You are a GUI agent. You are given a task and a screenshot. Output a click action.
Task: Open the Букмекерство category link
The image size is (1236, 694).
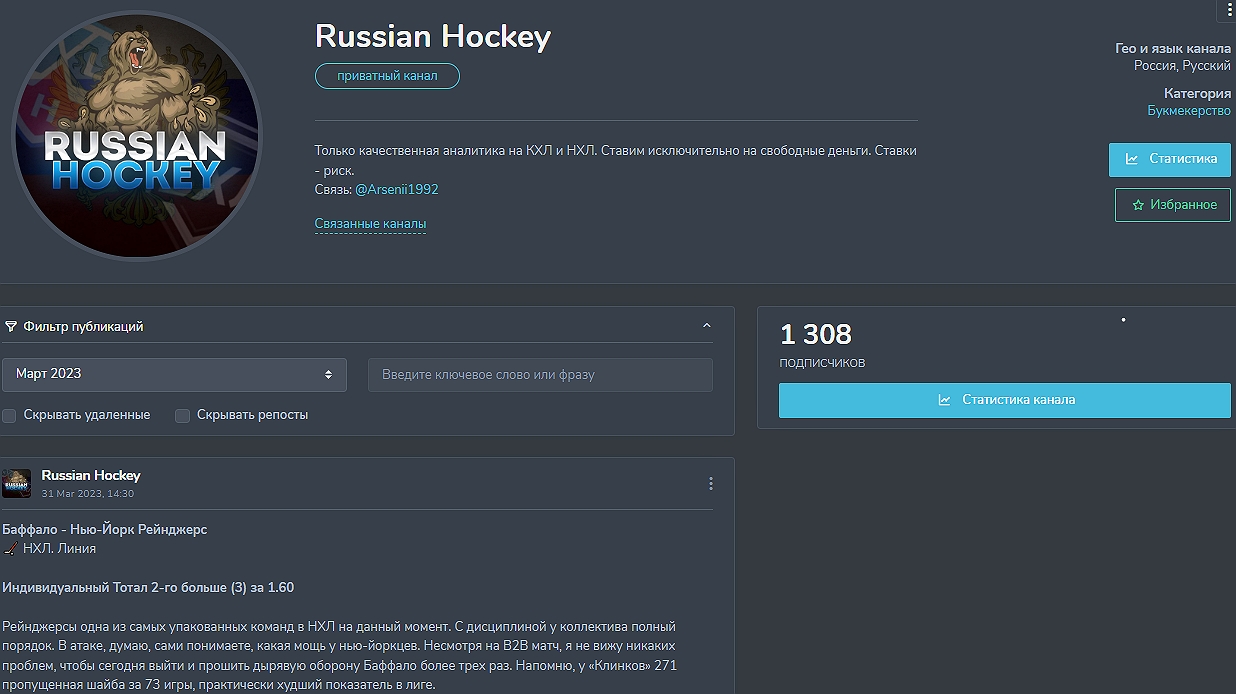[x=1188, y=111]
